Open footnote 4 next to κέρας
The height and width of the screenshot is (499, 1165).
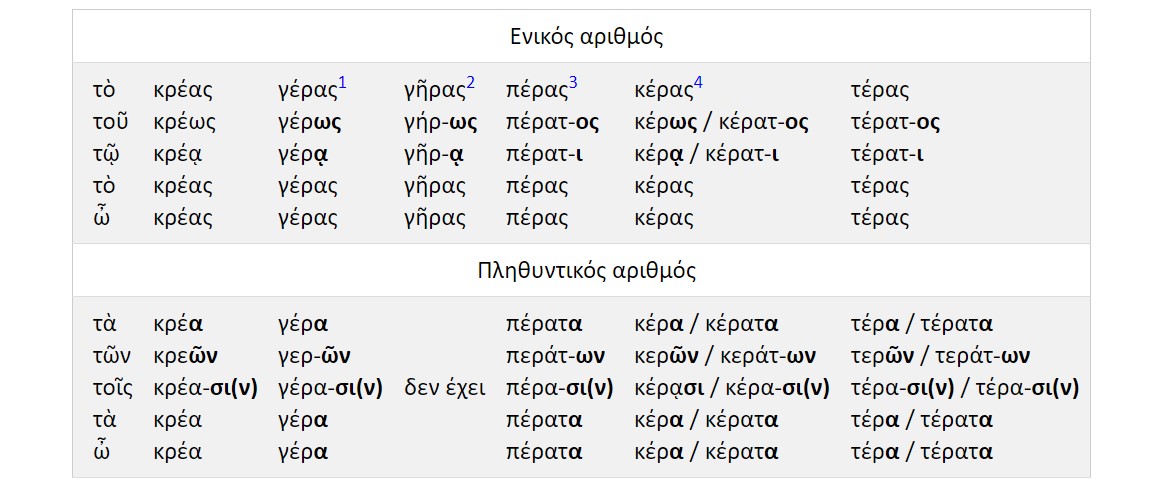coord(698,82)
